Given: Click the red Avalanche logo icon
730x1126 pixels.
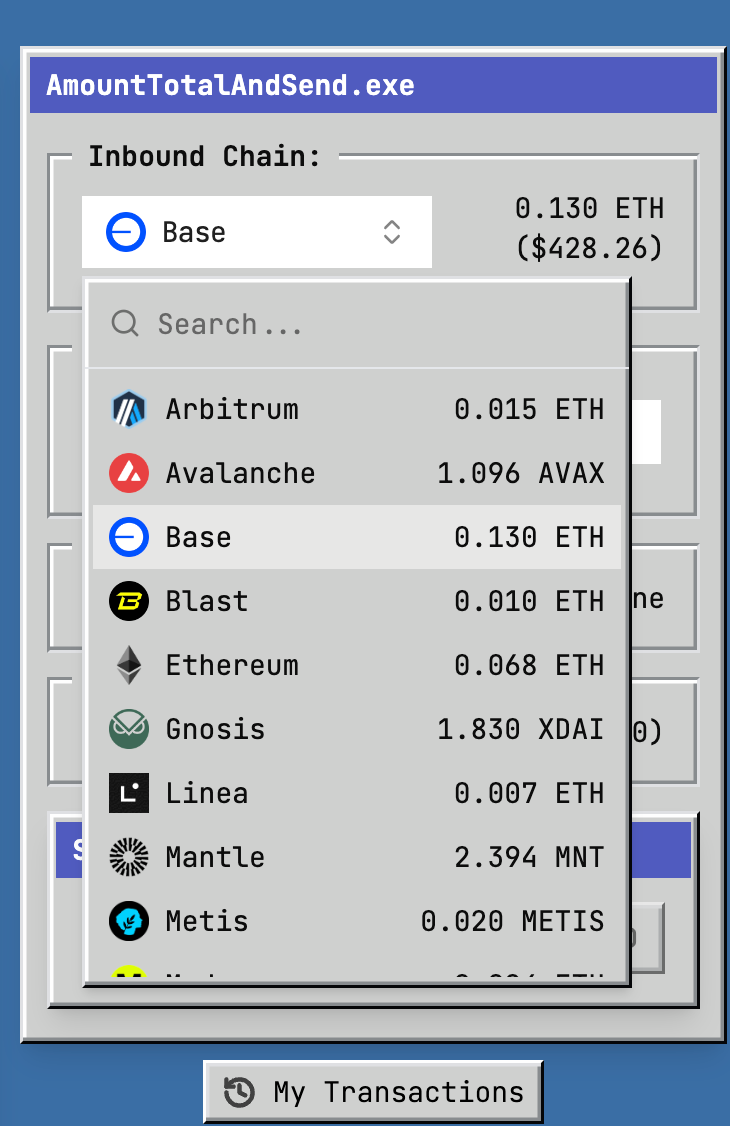Looking at the screenshot, I should [x=129, y=473].
